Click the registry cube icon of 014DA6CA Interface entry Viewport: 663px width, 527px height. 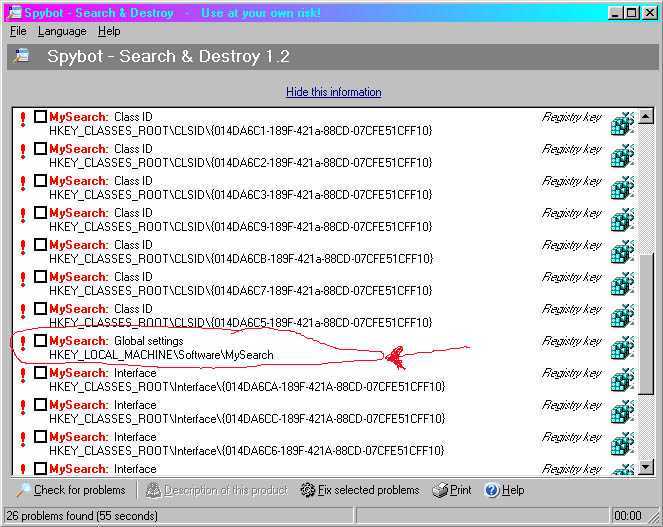click(622, 380)
